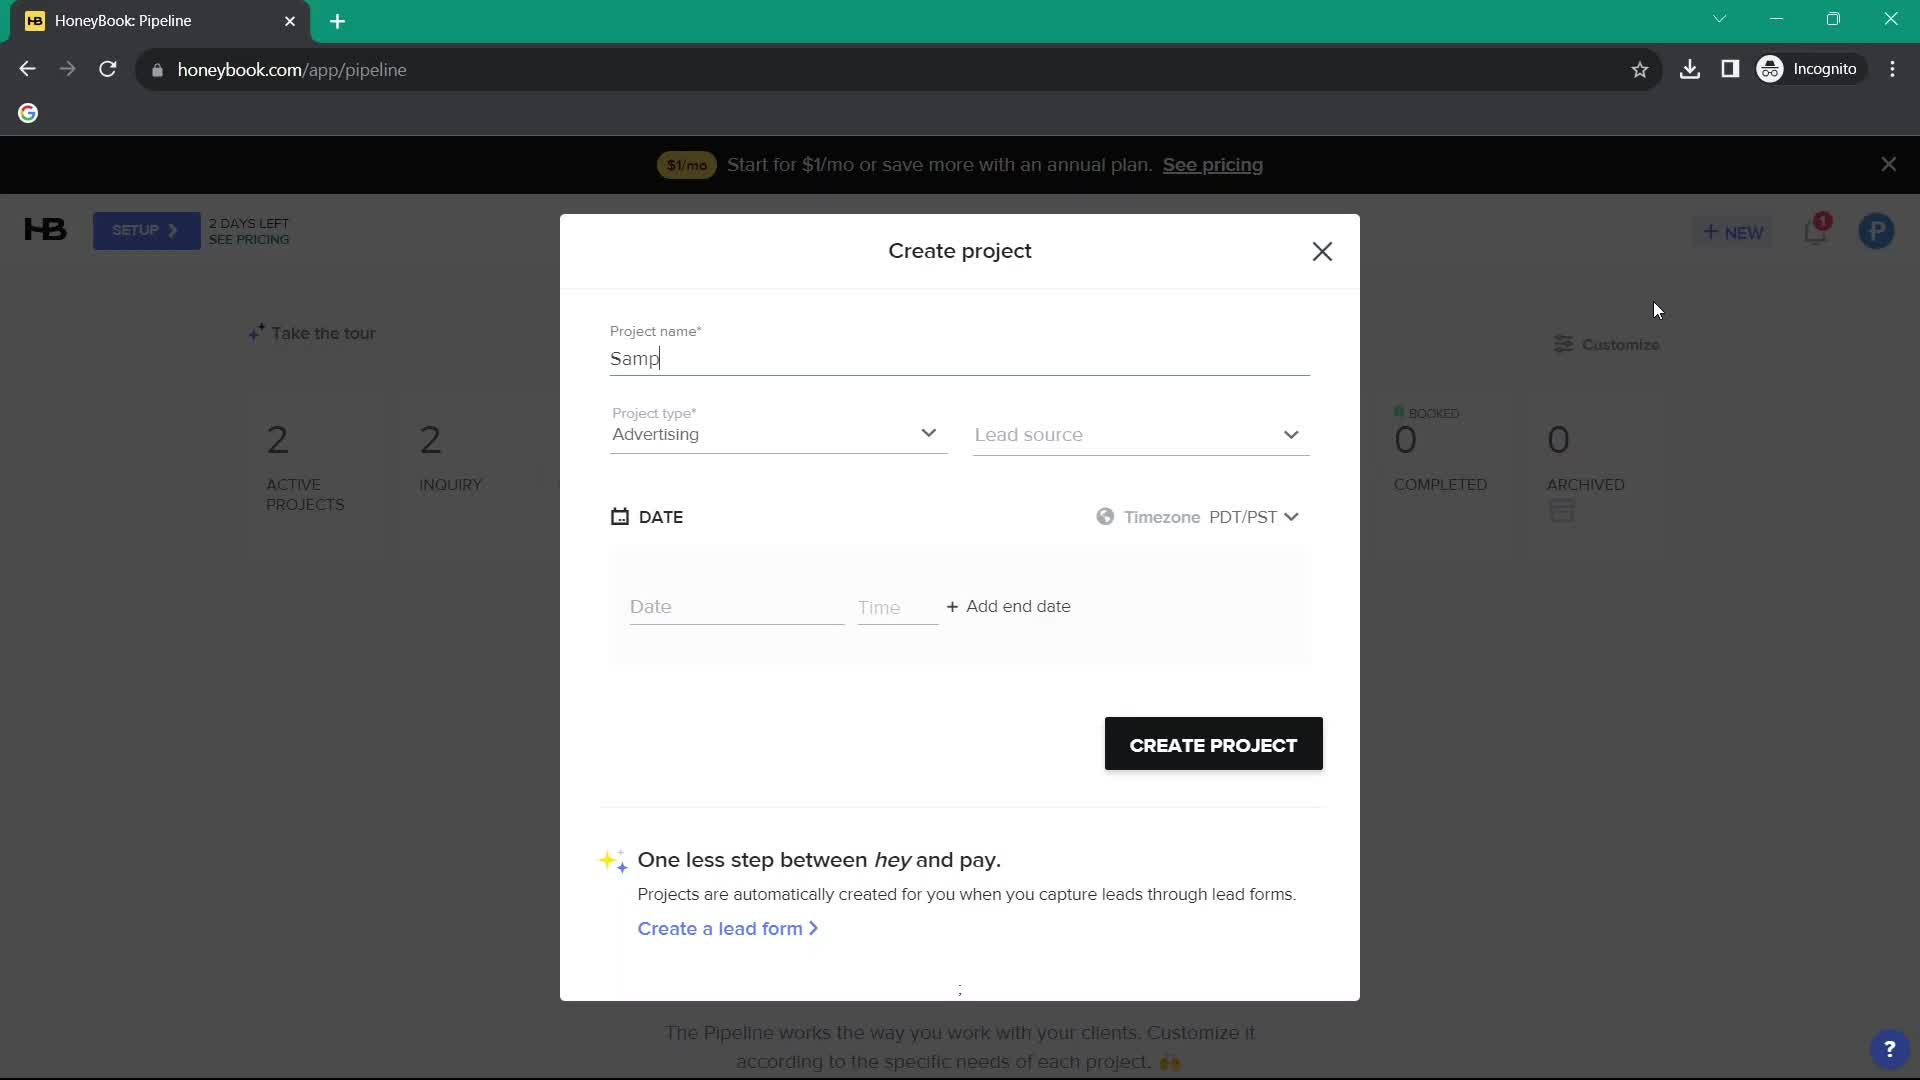Click the user profile icon
This screenshot has height=1080, width=1920.
pos(1876,232)
